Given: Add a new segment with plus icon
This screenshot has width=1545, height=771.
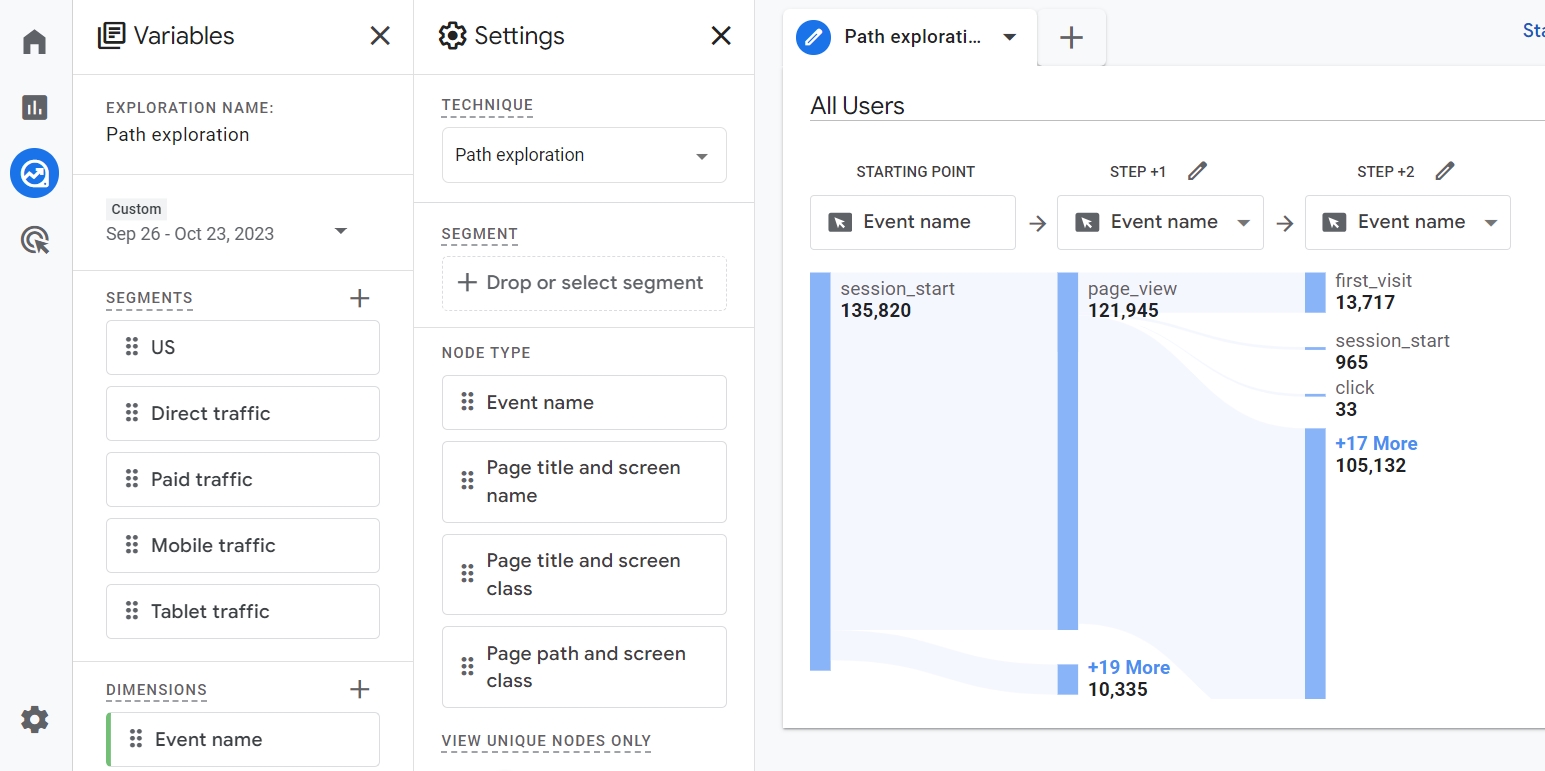Looking at the screenshot, I should 360,298.
